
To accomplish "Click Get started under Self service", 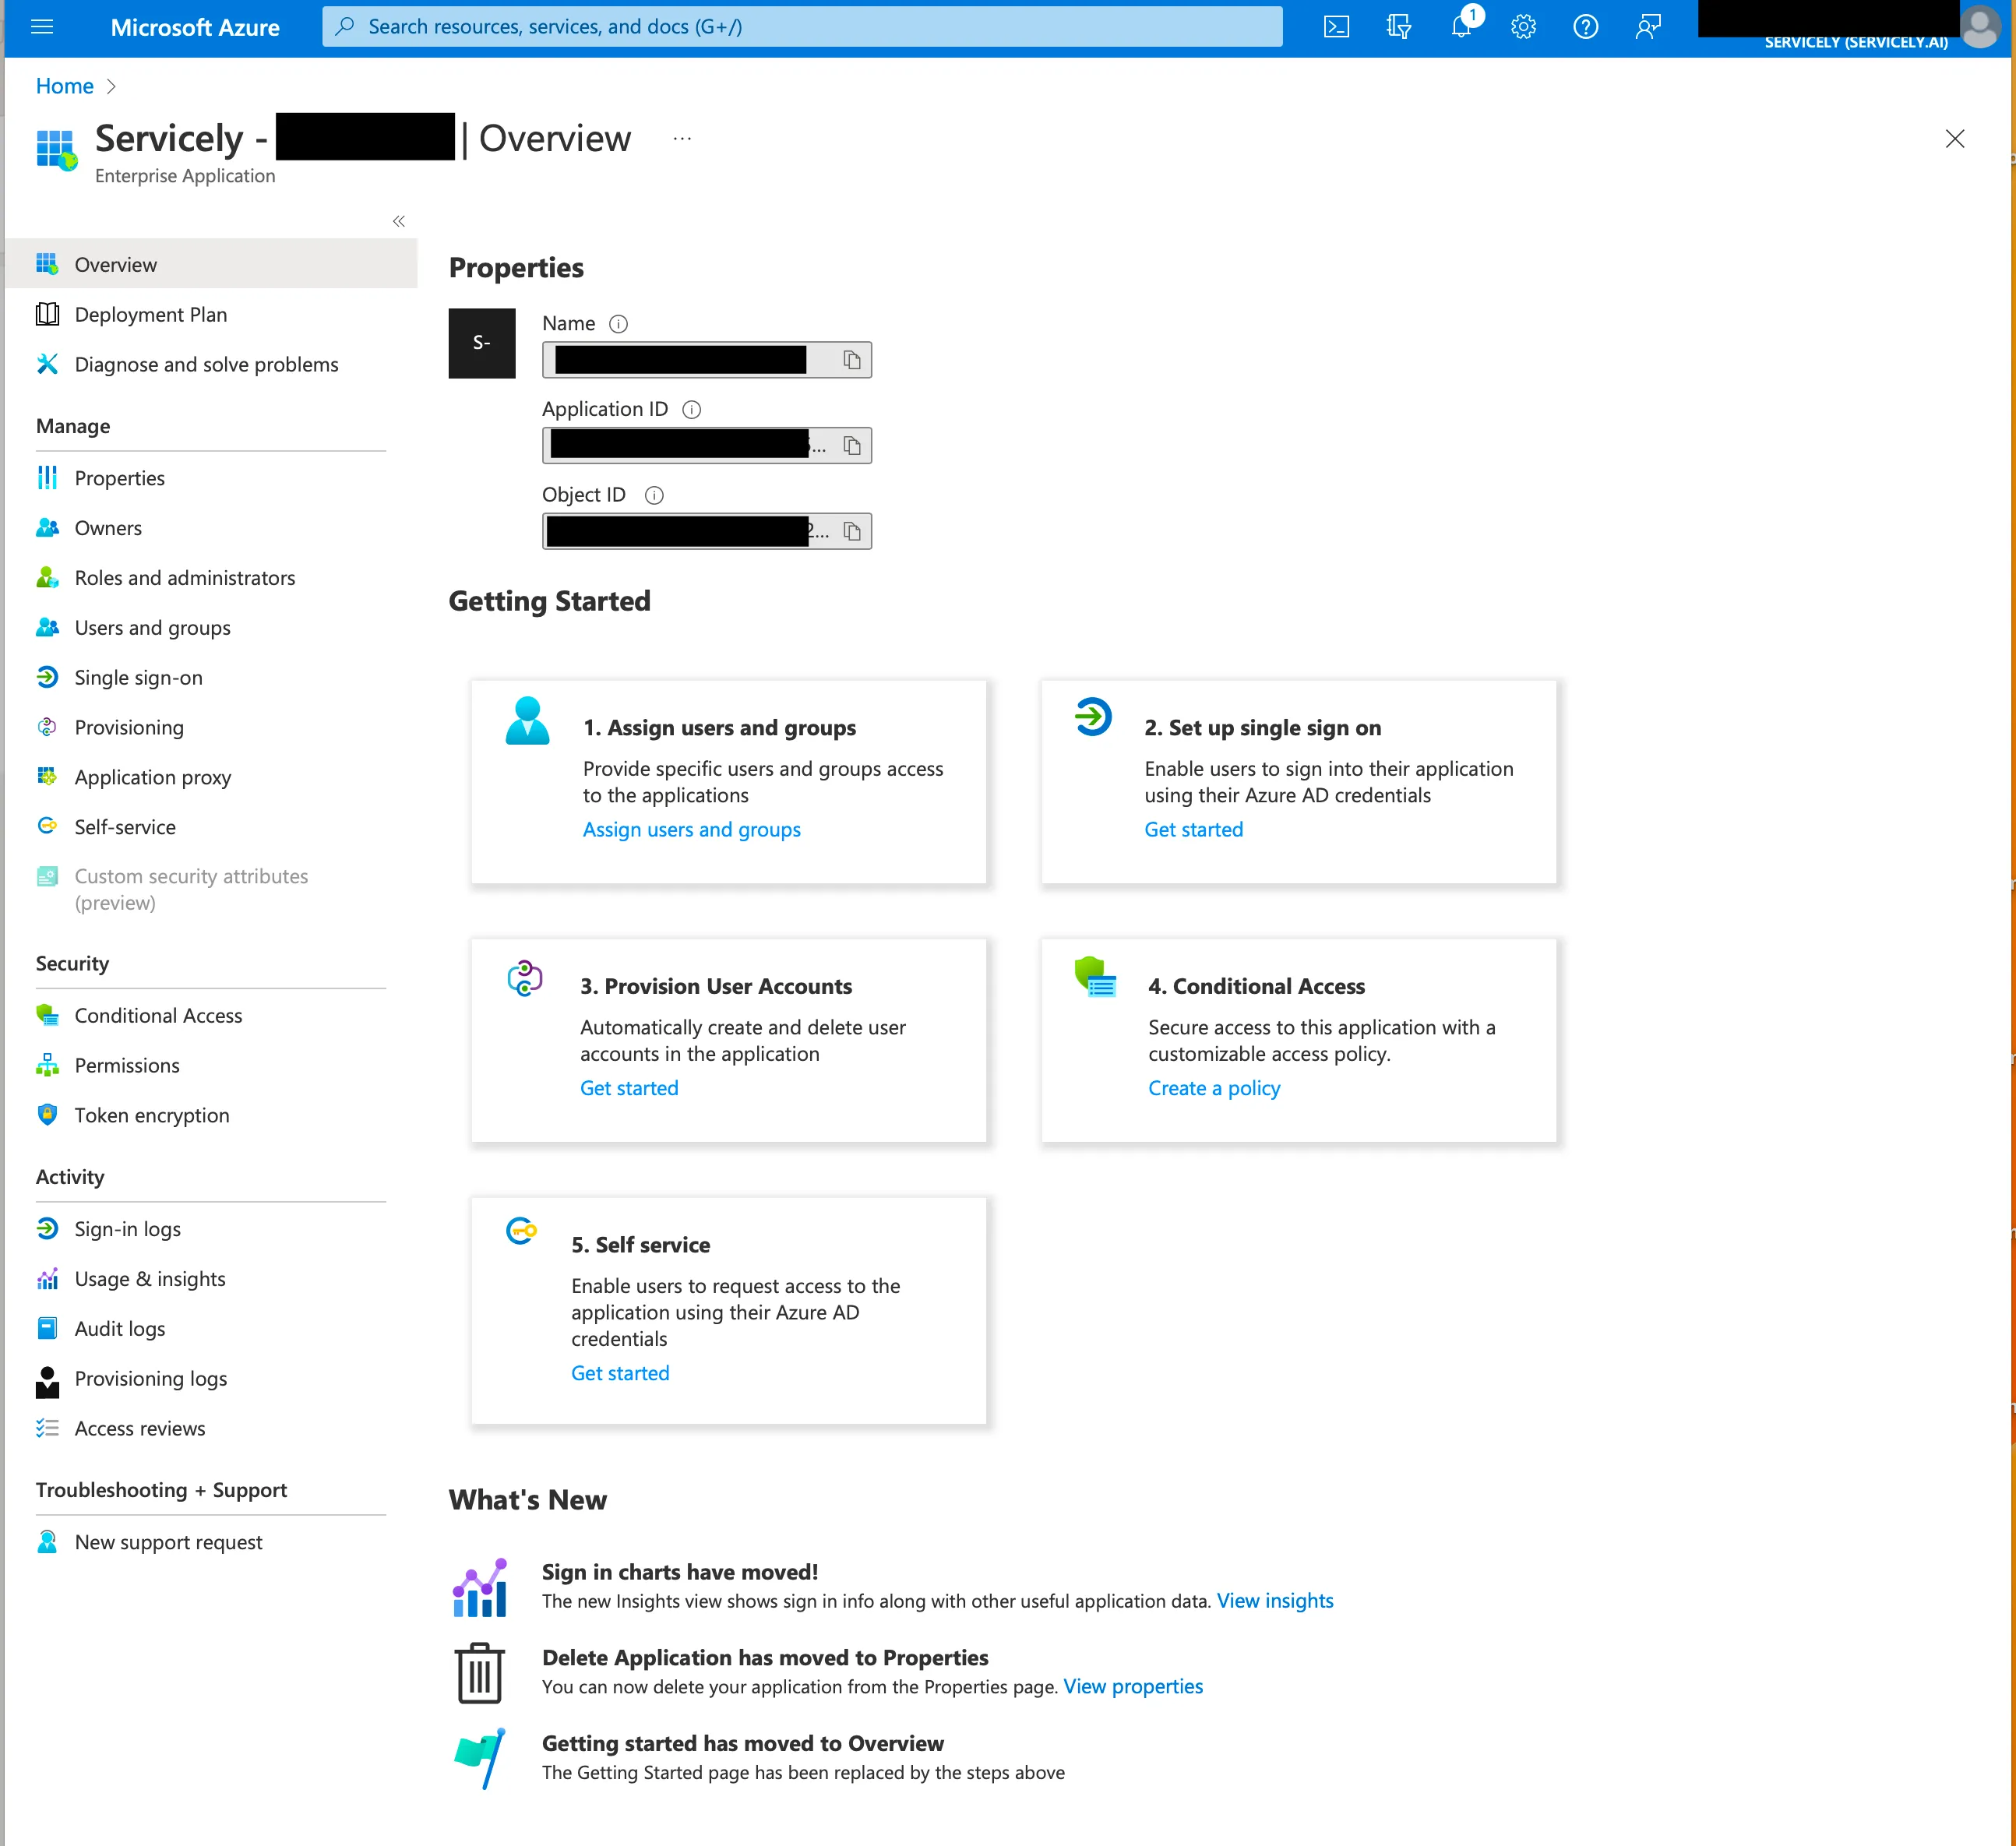I will (620, 1373).
